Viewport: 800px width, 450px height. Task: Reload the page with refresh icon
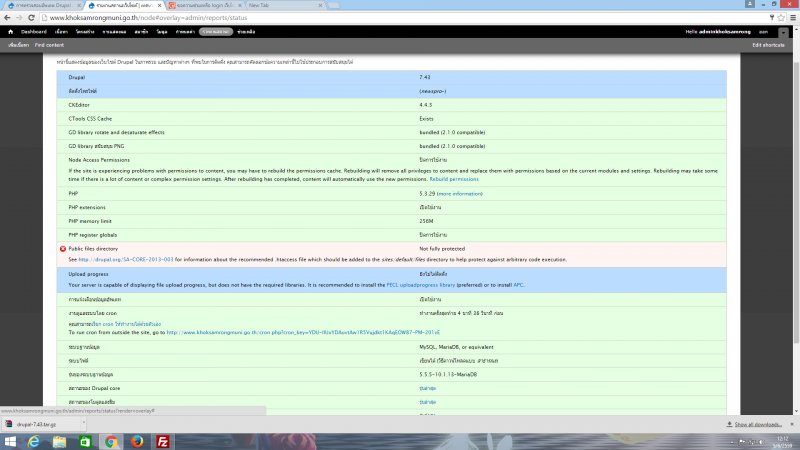[x=31, y=17]
